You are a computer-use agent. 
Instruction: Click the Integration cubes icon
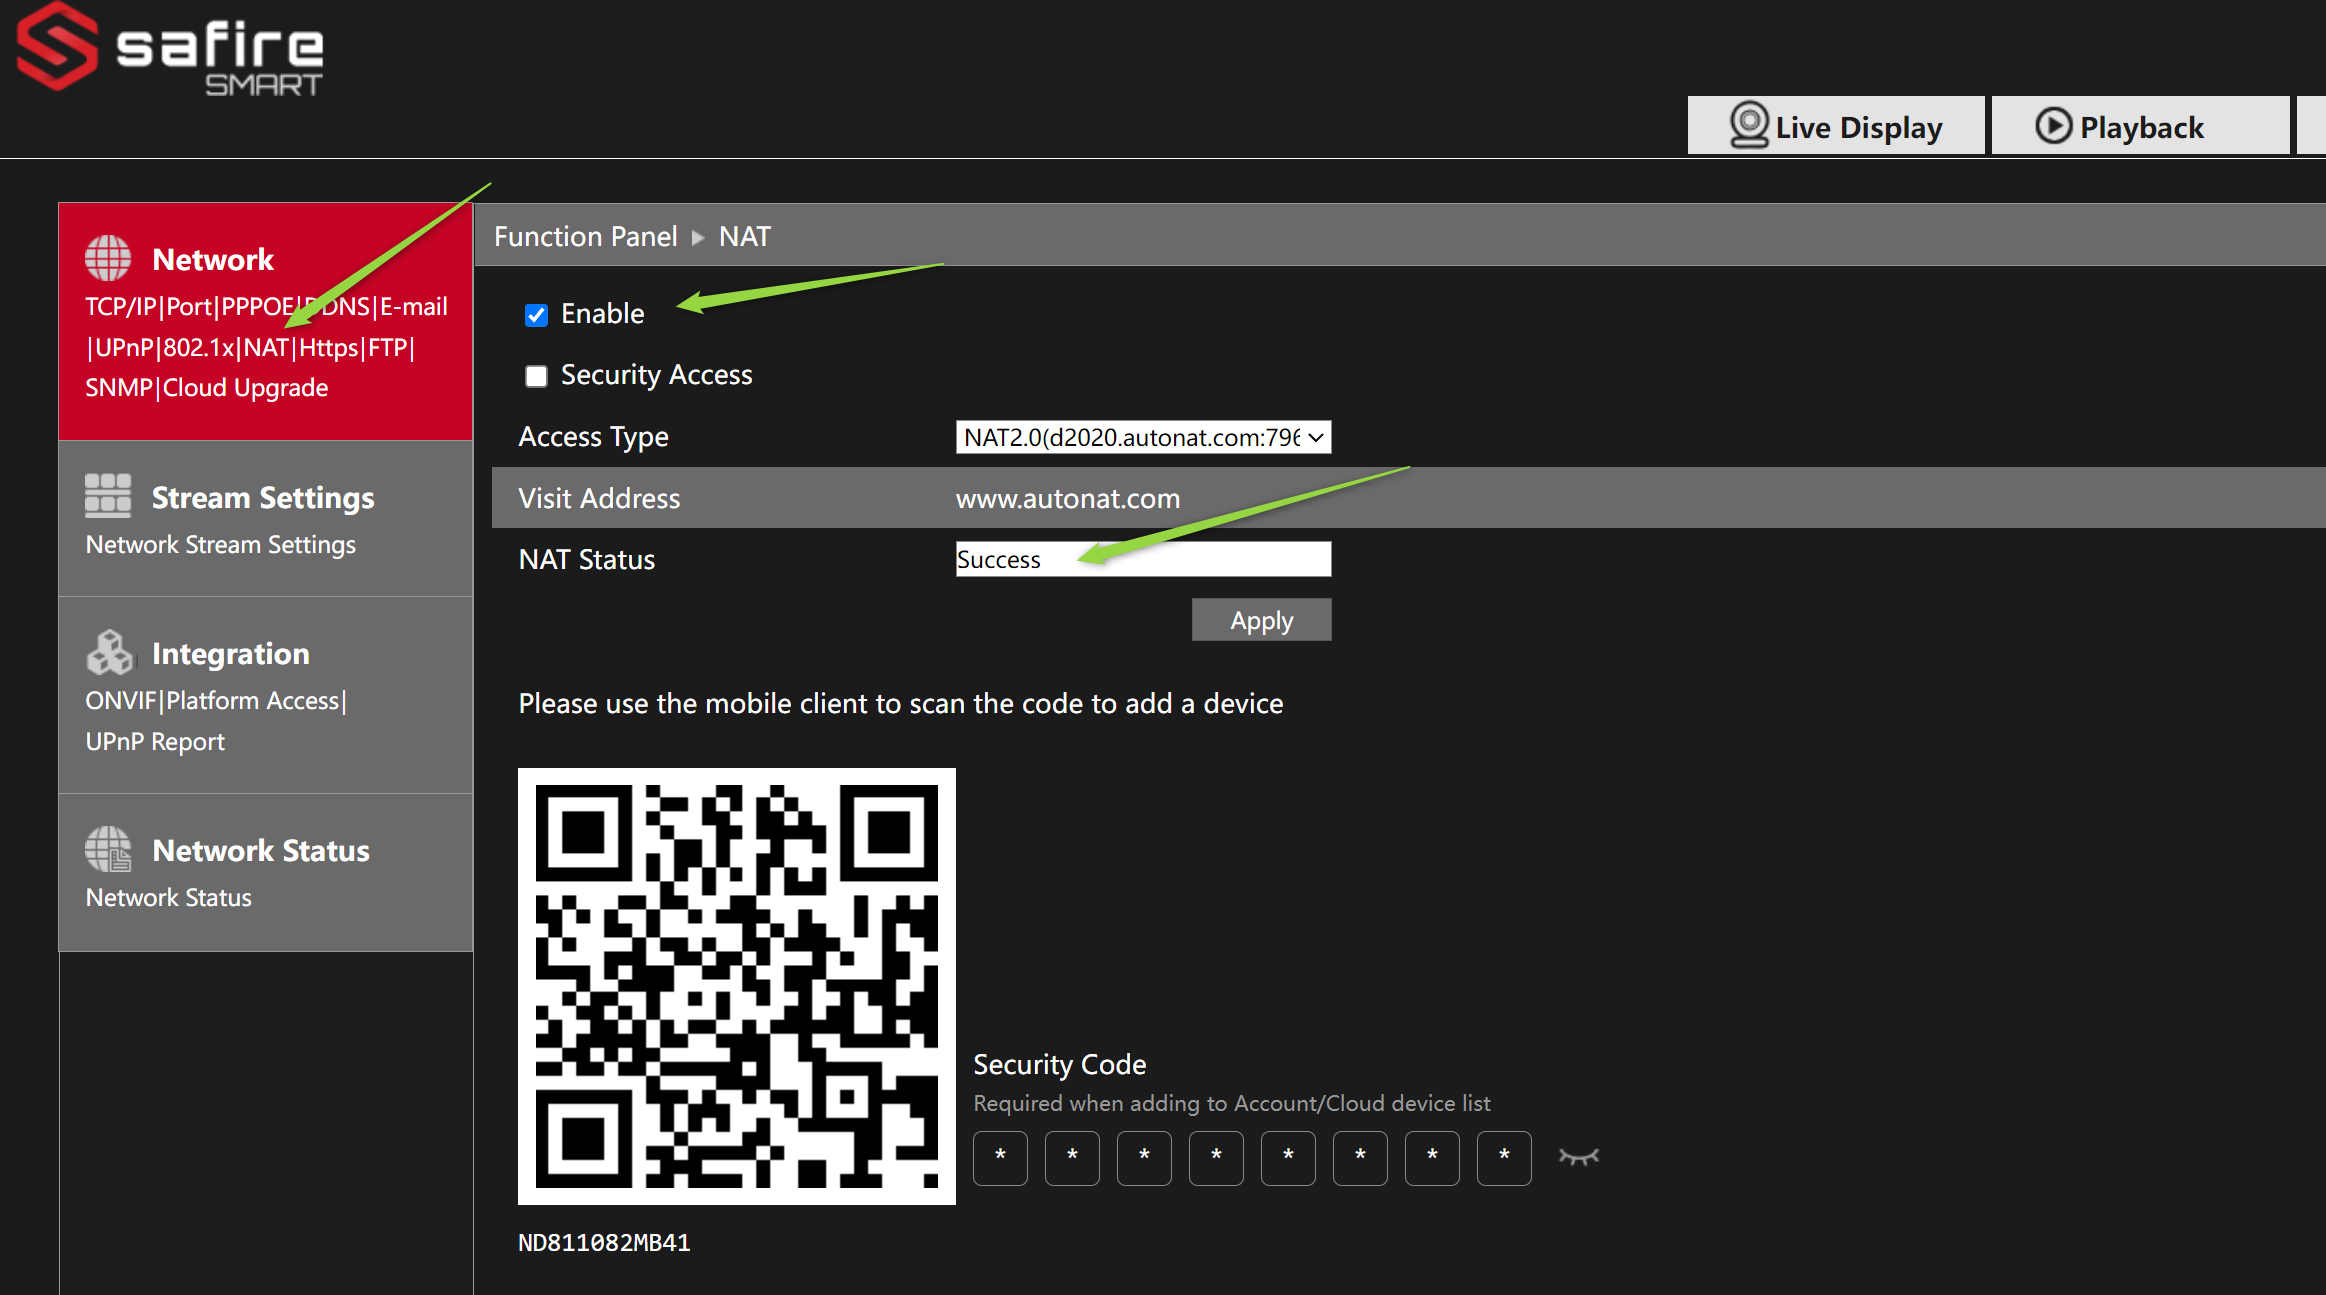pos(108,652)
